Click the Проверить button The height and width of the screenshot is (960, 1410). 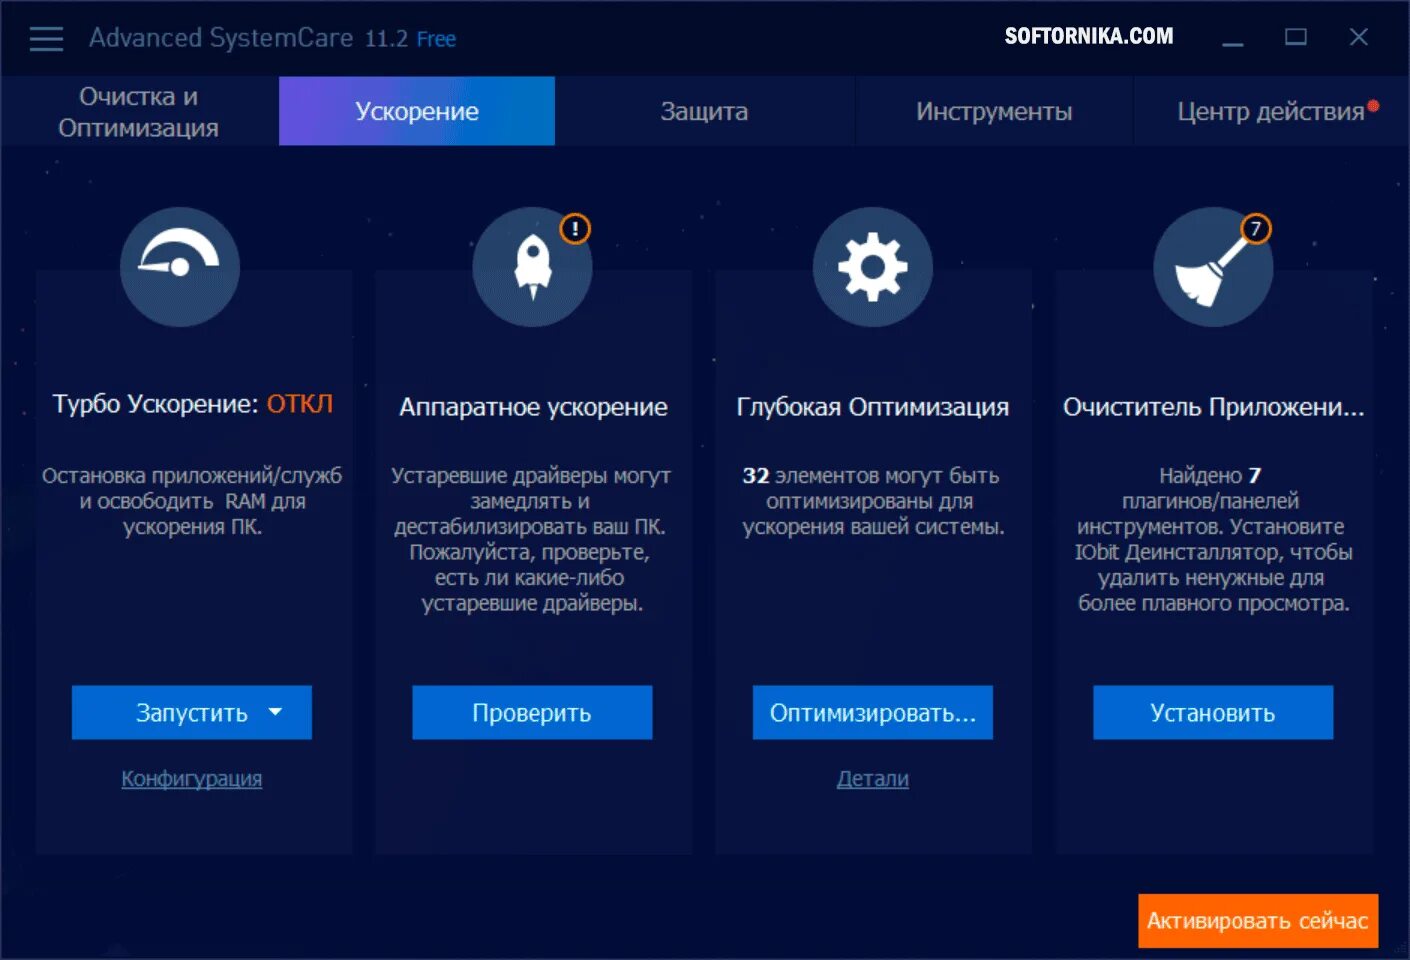(x=532, y=712)
